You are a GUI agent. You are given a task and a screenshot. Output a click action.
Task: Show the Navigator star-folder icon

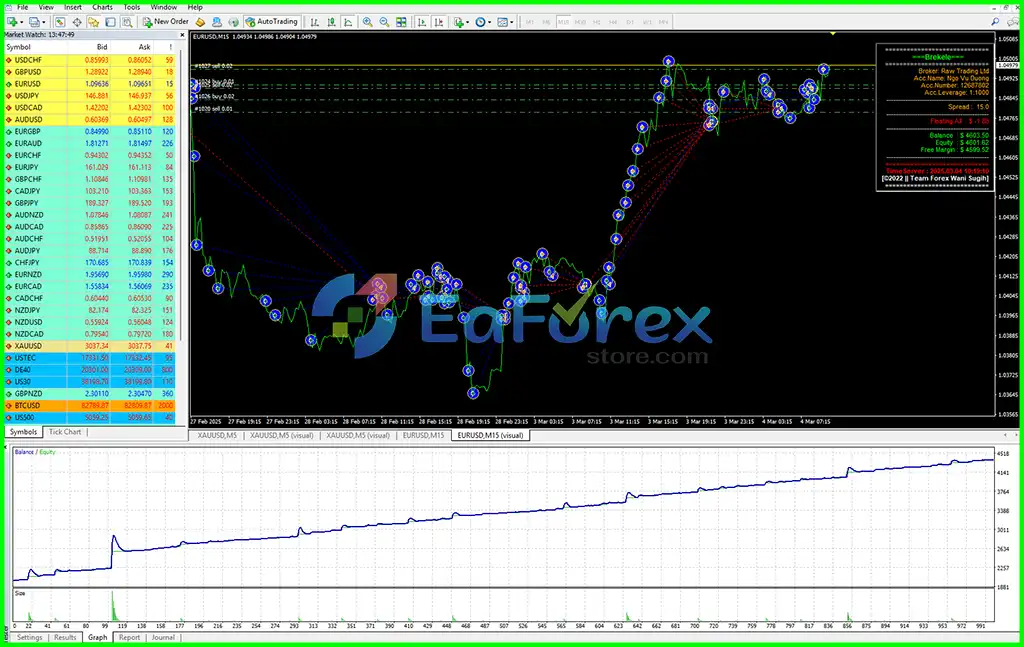tap(93, 22)
